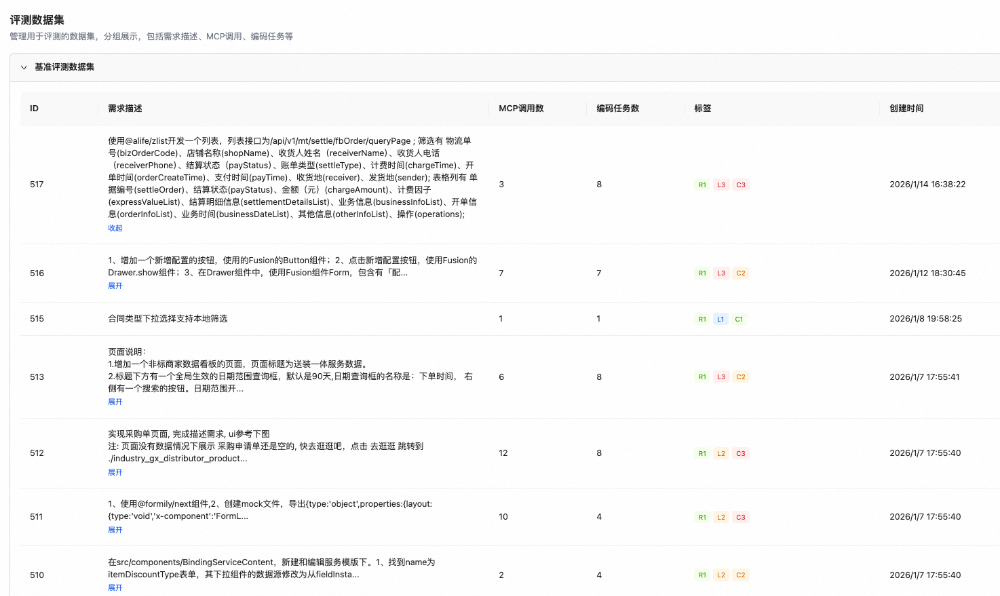Select ID cell 511
Image resolution: width=1000 pixels, height=596 pixels.
(36, 517)
